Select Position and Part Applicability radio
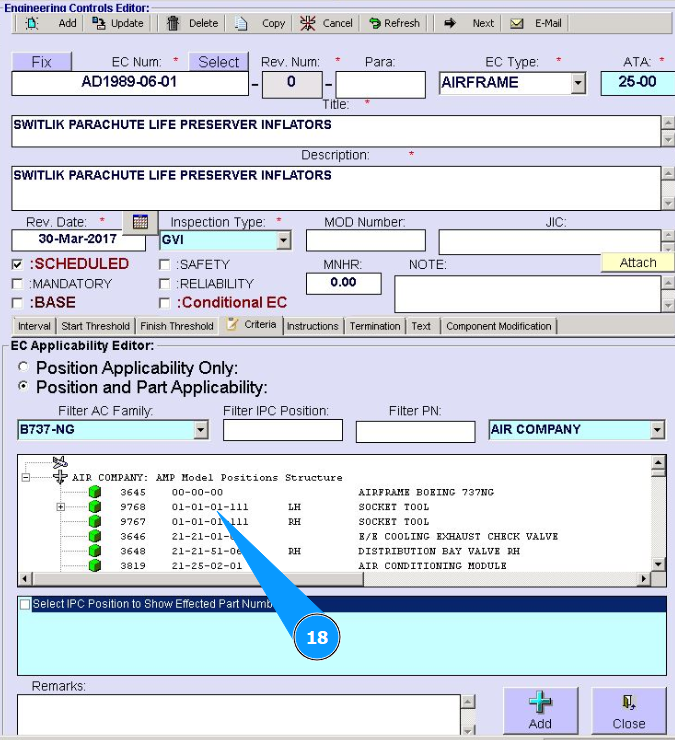Screen dimensions: 675x740 [x=23, y=386]
